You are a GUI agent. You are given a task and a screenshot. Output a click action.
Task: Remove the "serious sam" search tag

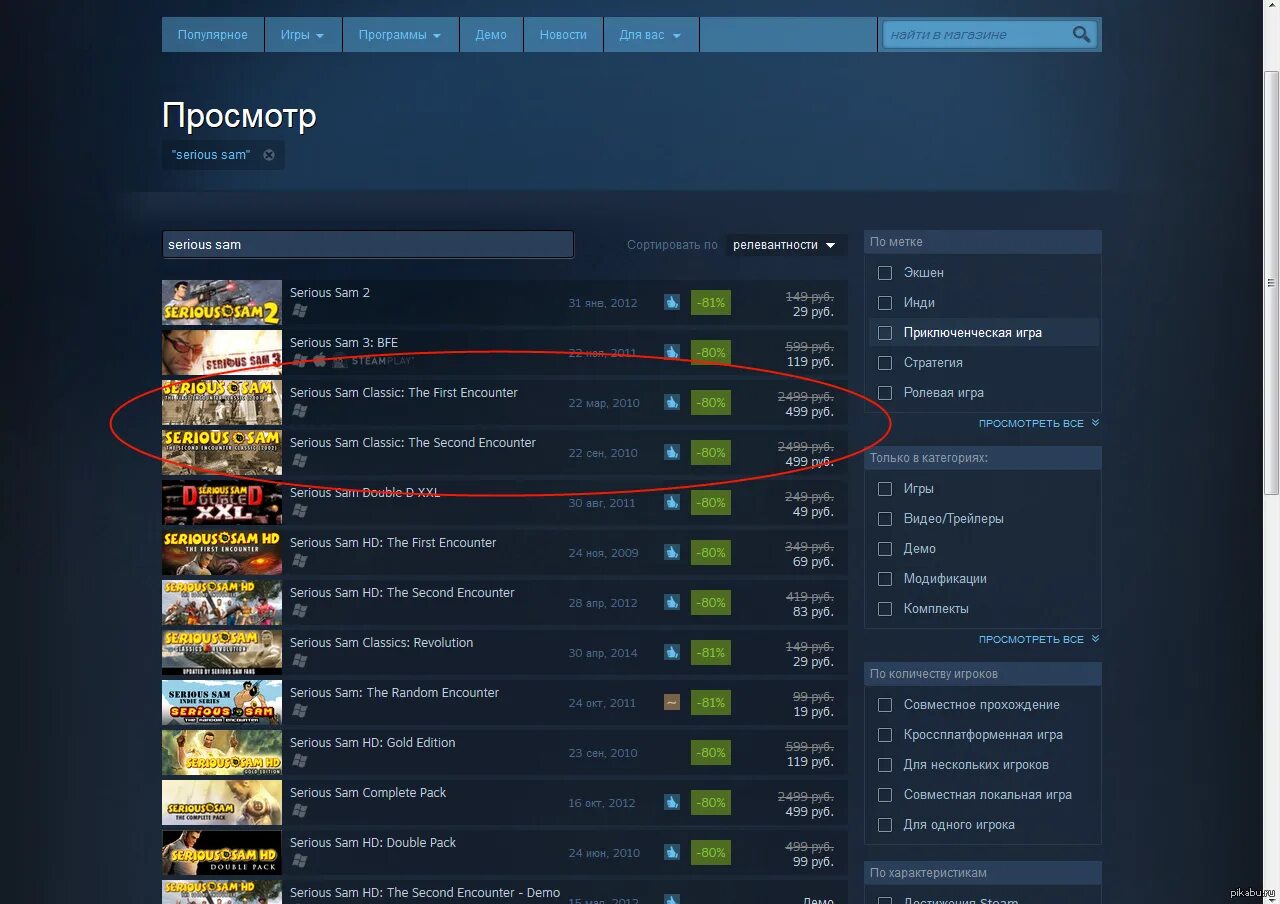point(269,155)
